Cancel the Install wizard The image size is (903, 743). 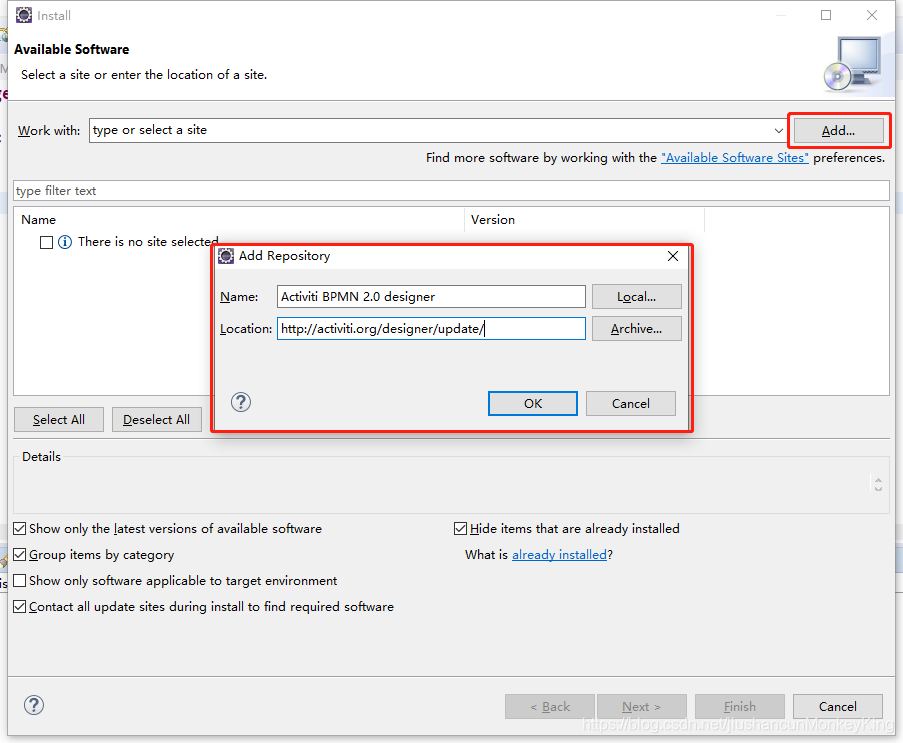pos(837,707)
